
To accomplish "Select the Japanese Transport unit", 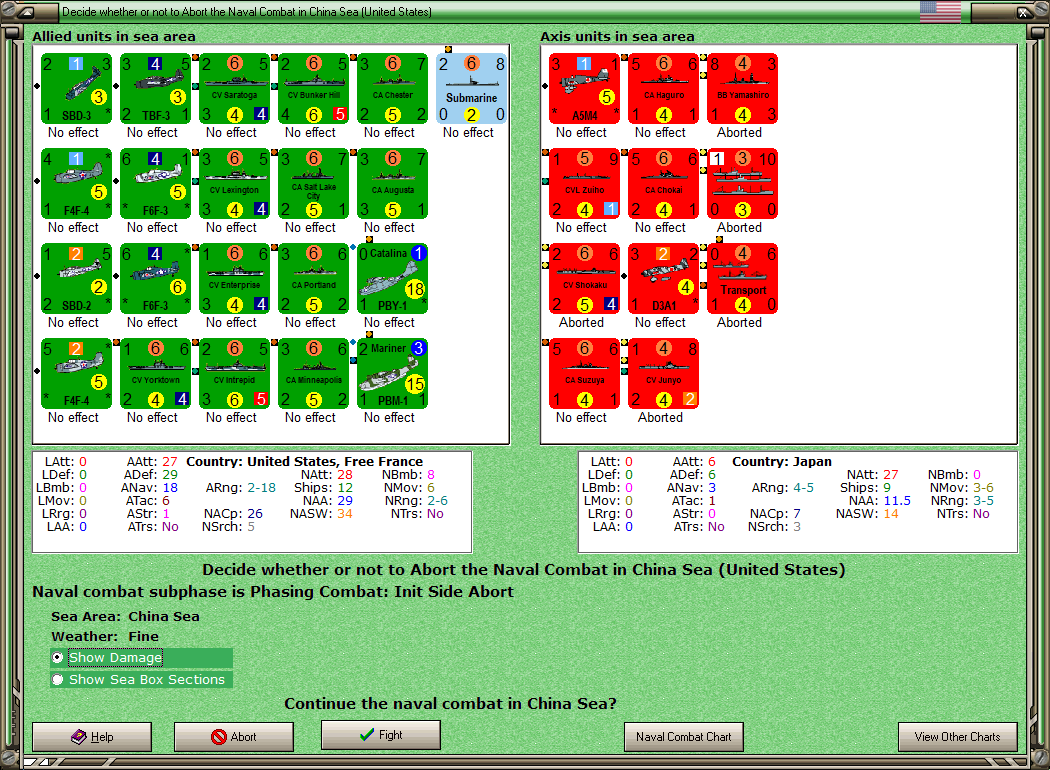I will coord(743,279).
